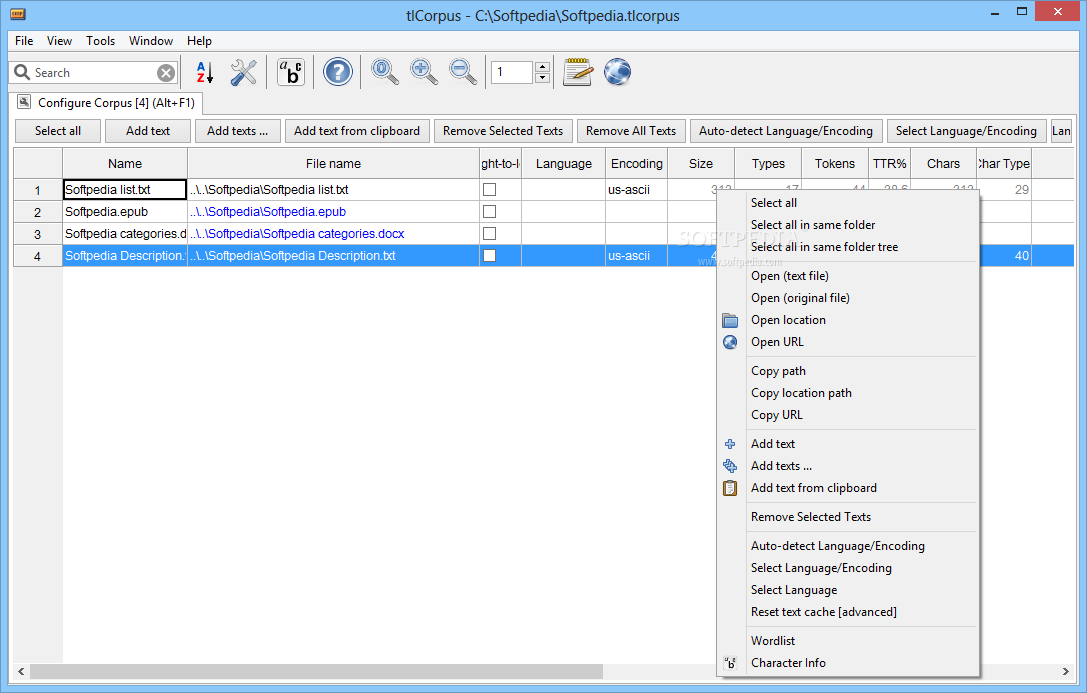Viewport: 1087px width, 693px height.
Task: Toggle right-to-left checkbox for Softpedia.epub
Action: click(x=489, y=211)
